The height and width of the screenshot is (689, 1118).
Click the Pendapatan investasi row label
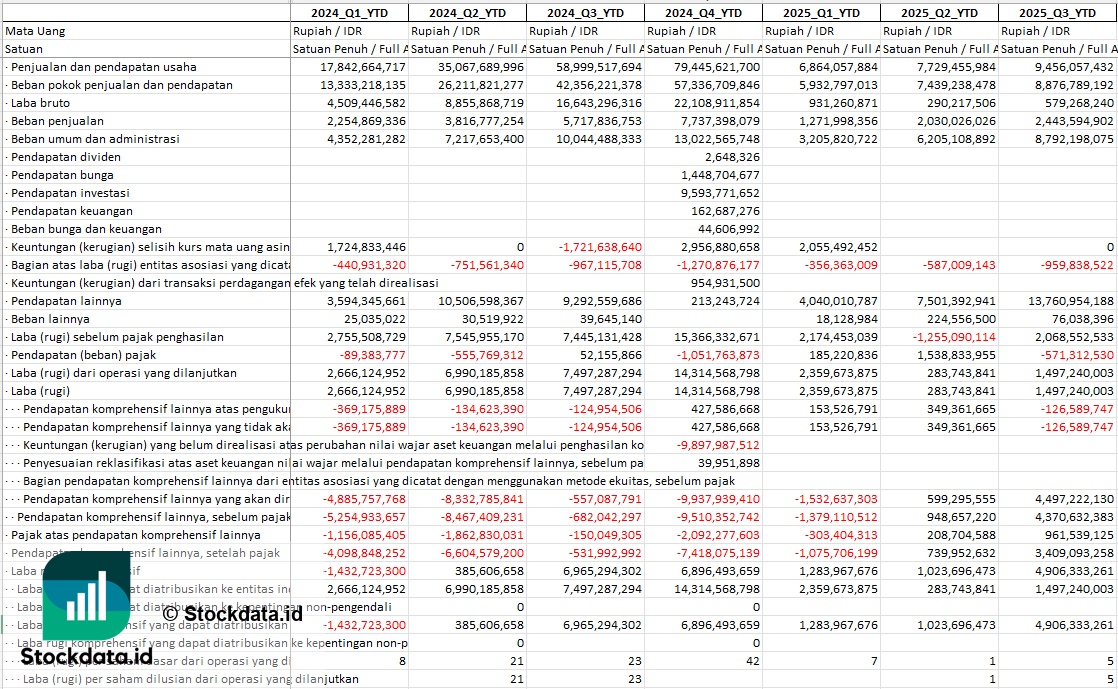pyautogui.click(x=70, y=193)
